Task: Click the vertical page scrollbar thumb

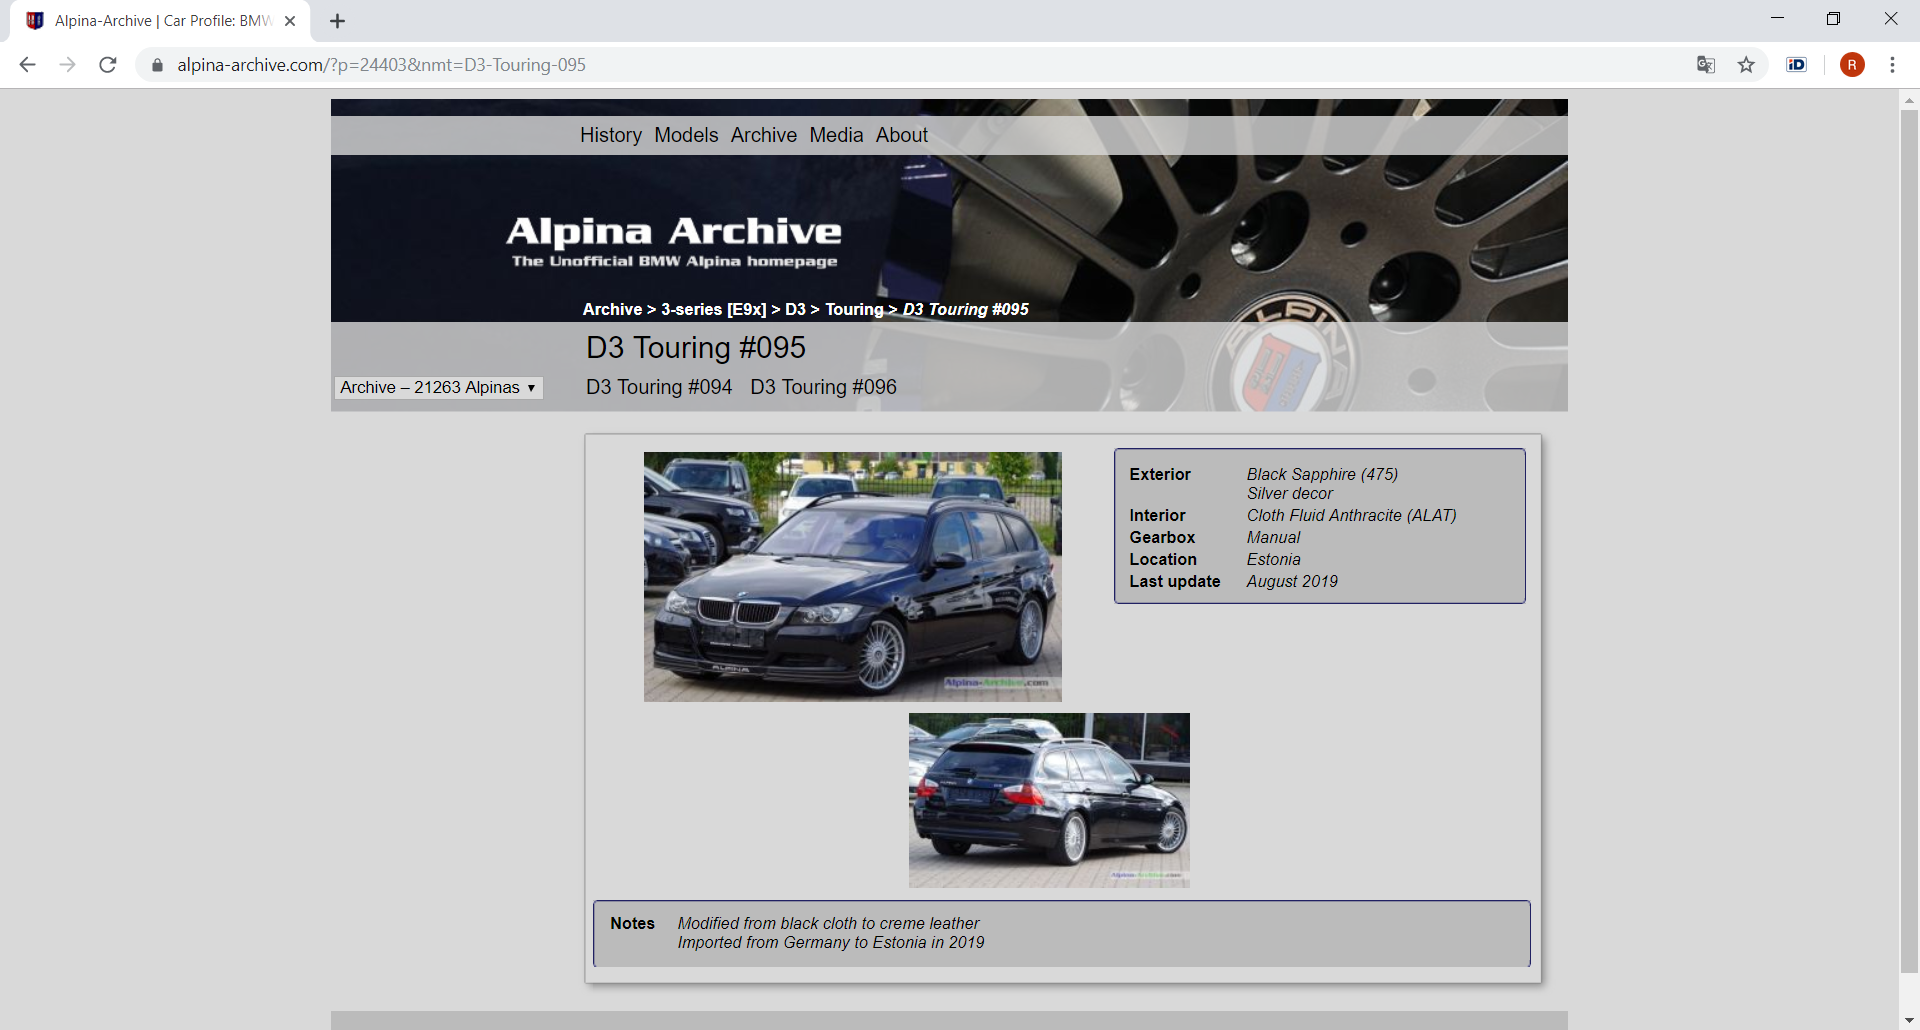Action: click(1909, 540)
